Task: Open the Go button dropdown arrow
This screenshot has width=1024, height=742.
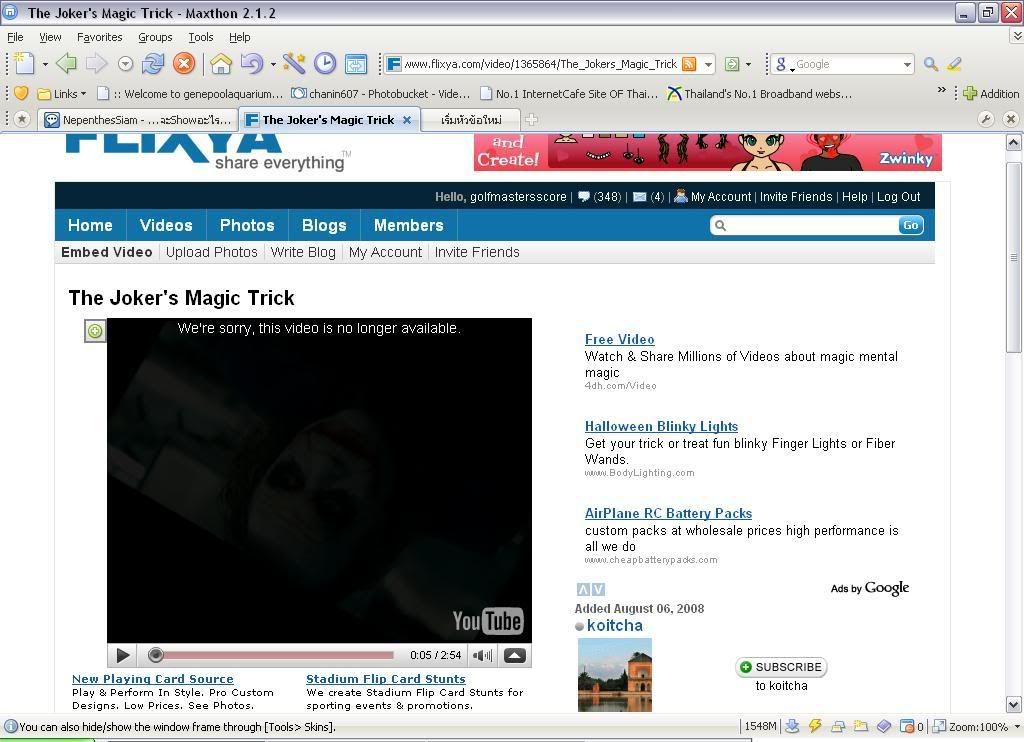Action: click(748, 64)
